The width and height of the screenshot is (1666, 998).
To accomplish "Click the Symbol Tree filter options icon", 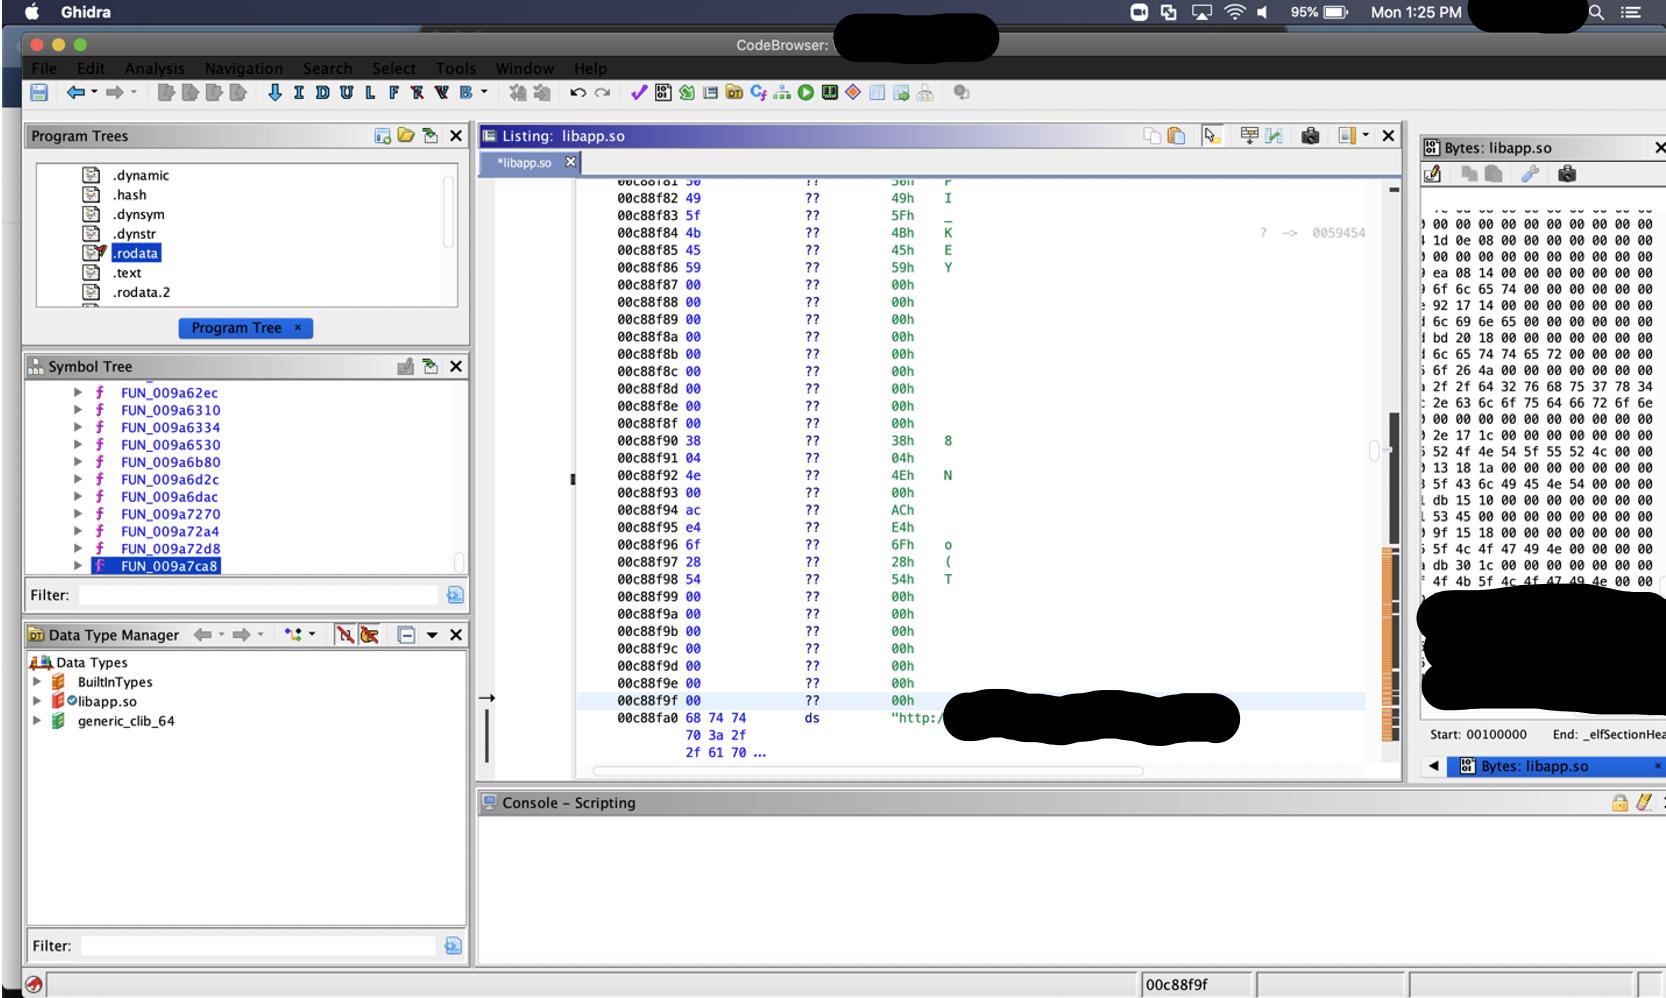I will tap(455, 595).
